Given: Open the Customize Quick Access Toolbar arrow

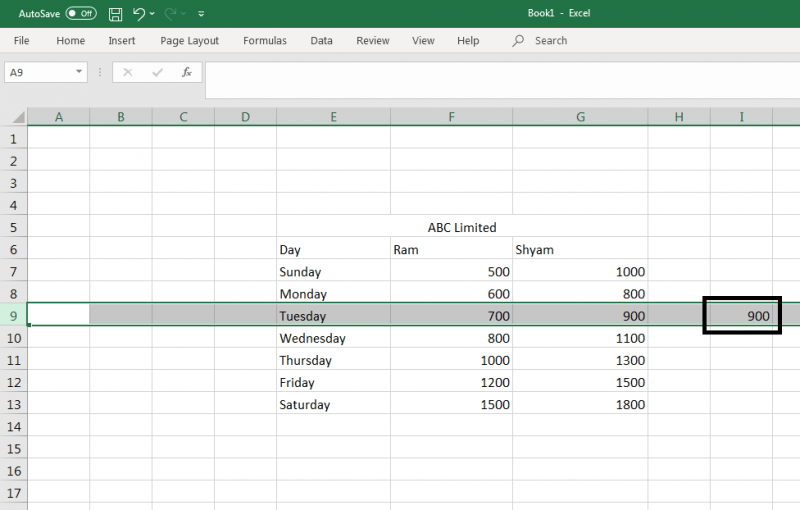Looking at the screenshot, I should [x=201, y=14].
